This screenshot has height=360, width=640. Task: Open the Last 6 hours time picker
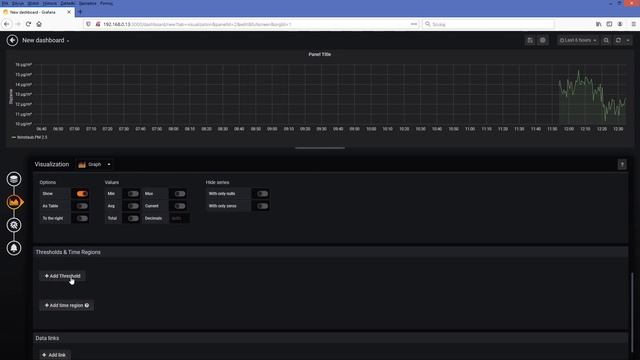(578, 40)
